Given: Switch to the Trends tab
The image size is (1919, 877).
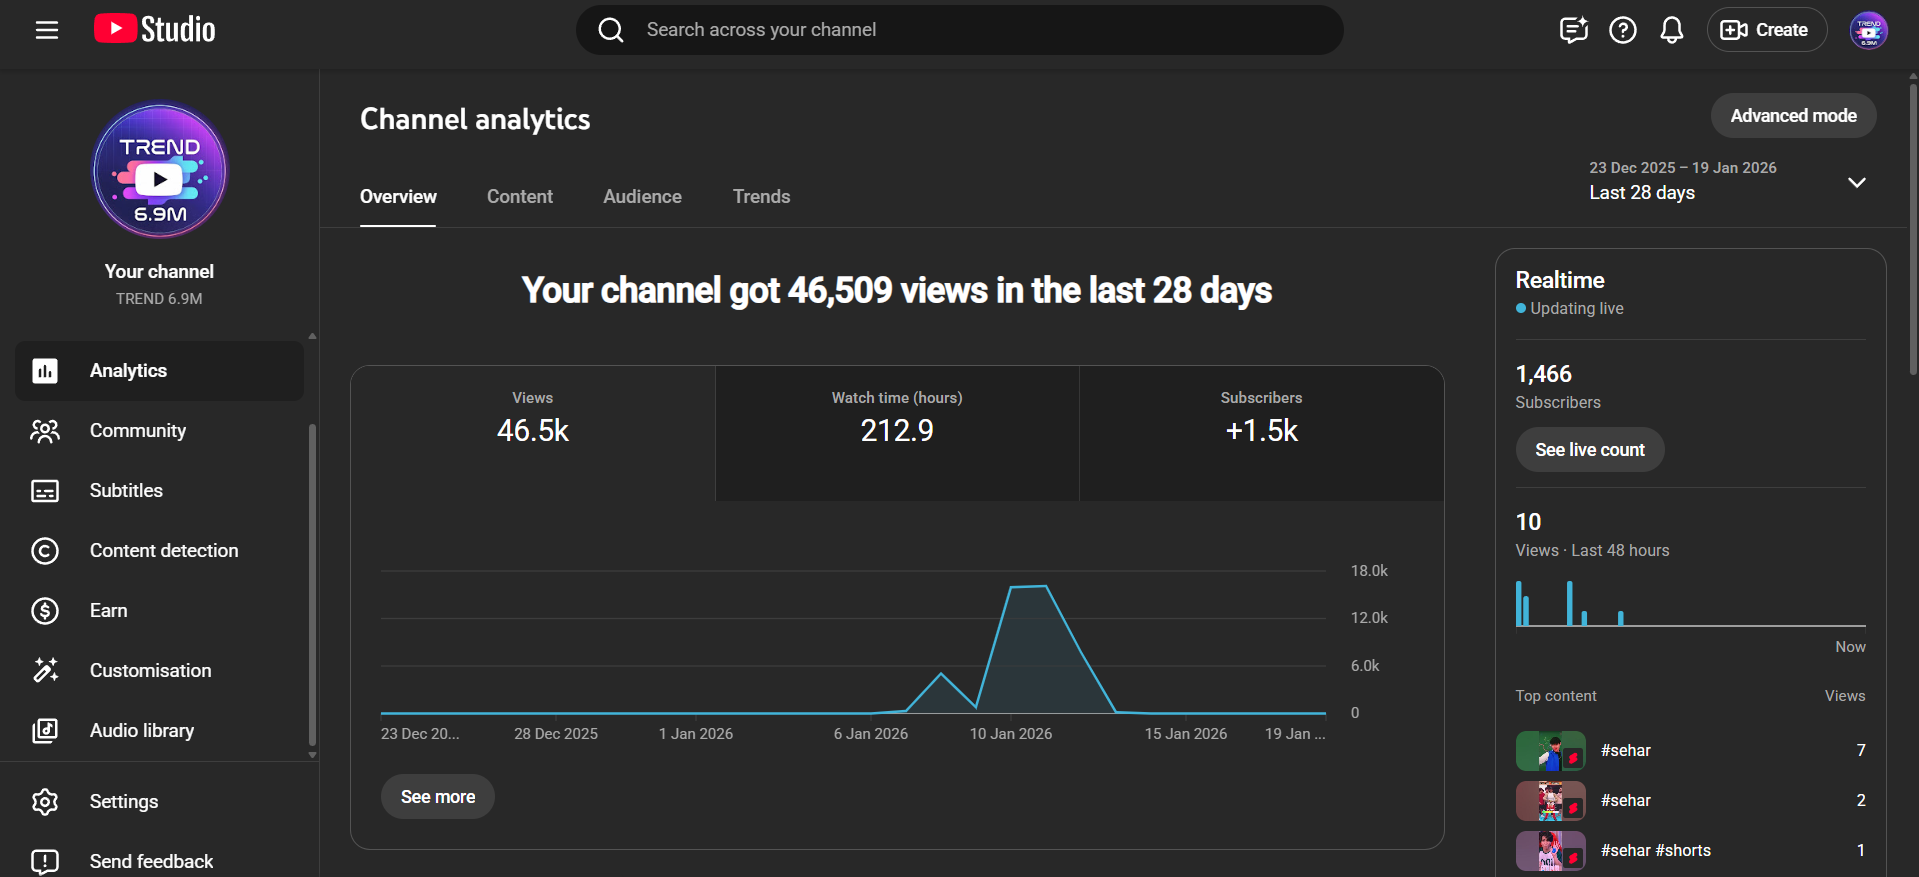Looking at the screenshot, I should (761, 197).
